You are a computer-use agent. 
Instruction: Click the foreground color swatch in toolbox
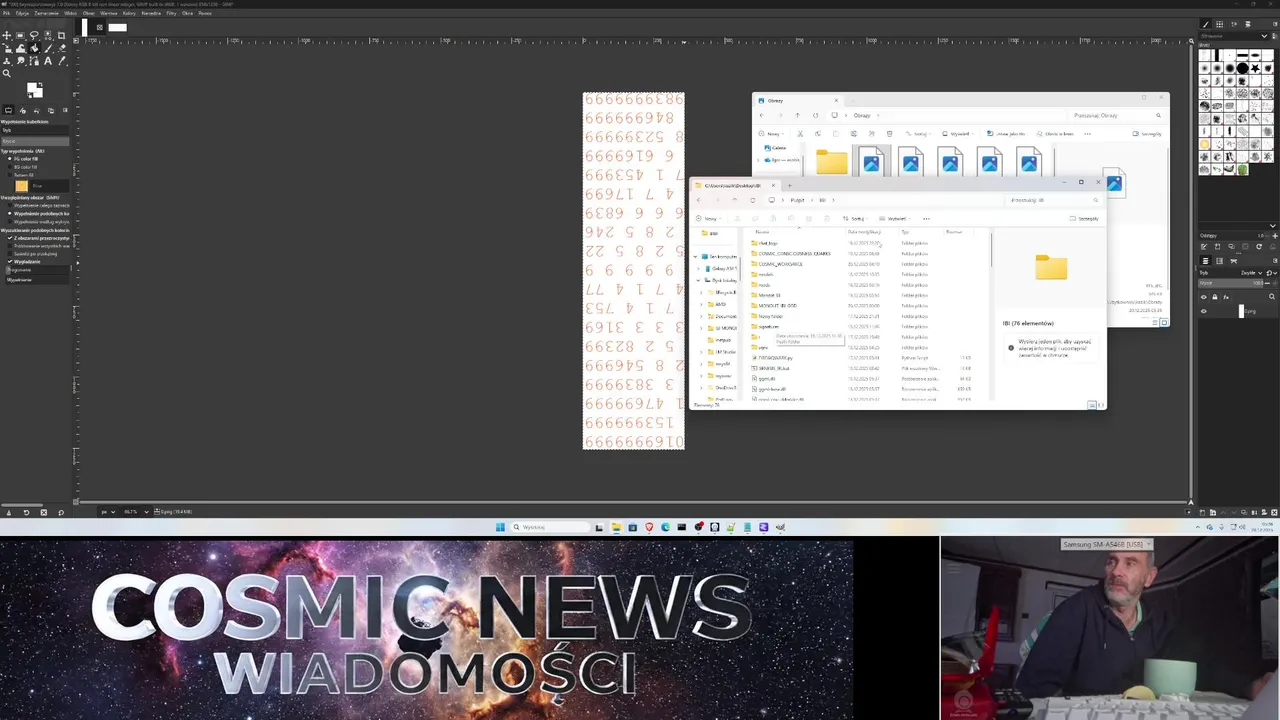tap(31, 87)
